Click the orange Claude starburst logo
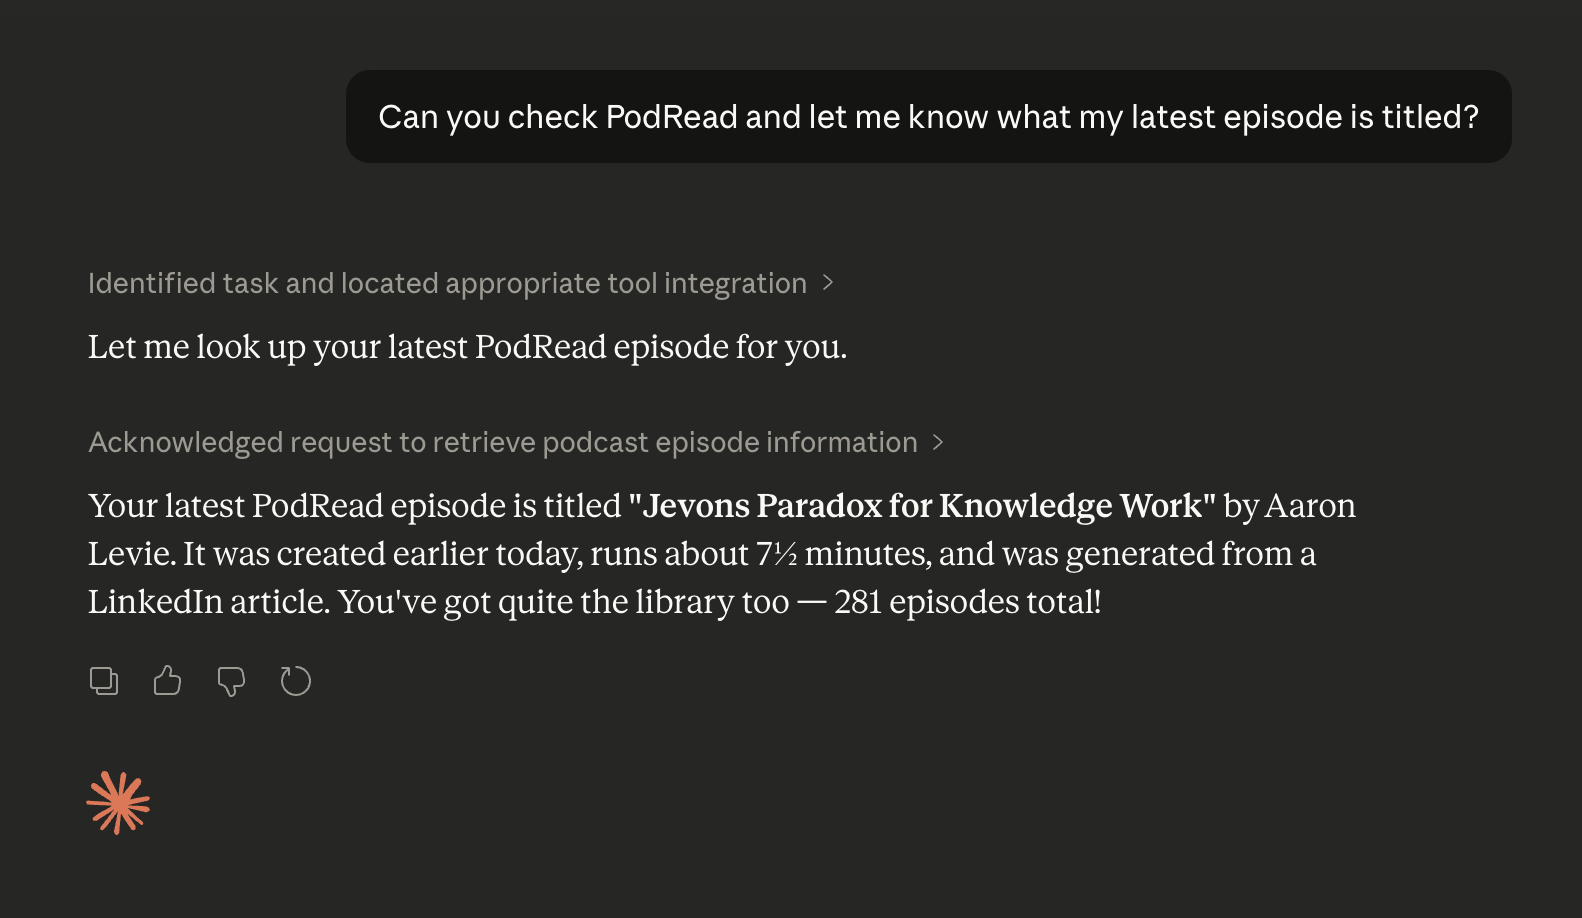Screen dimensions: 1582x918 [x=118, y=802]
